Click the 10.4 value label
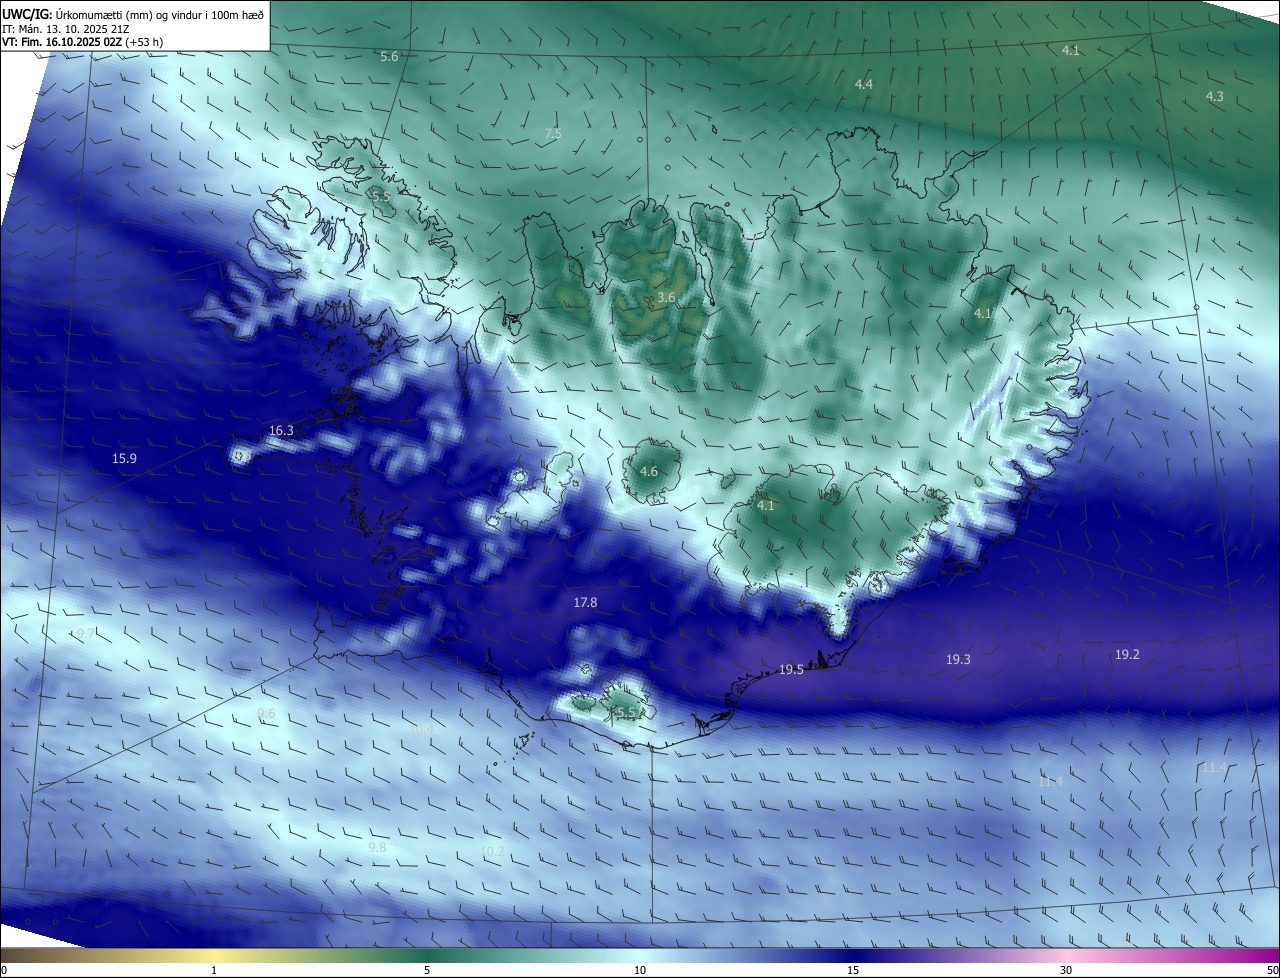The width and height of the screenshot is (1280, 978). pyautogui.click(x=421, y=730)
